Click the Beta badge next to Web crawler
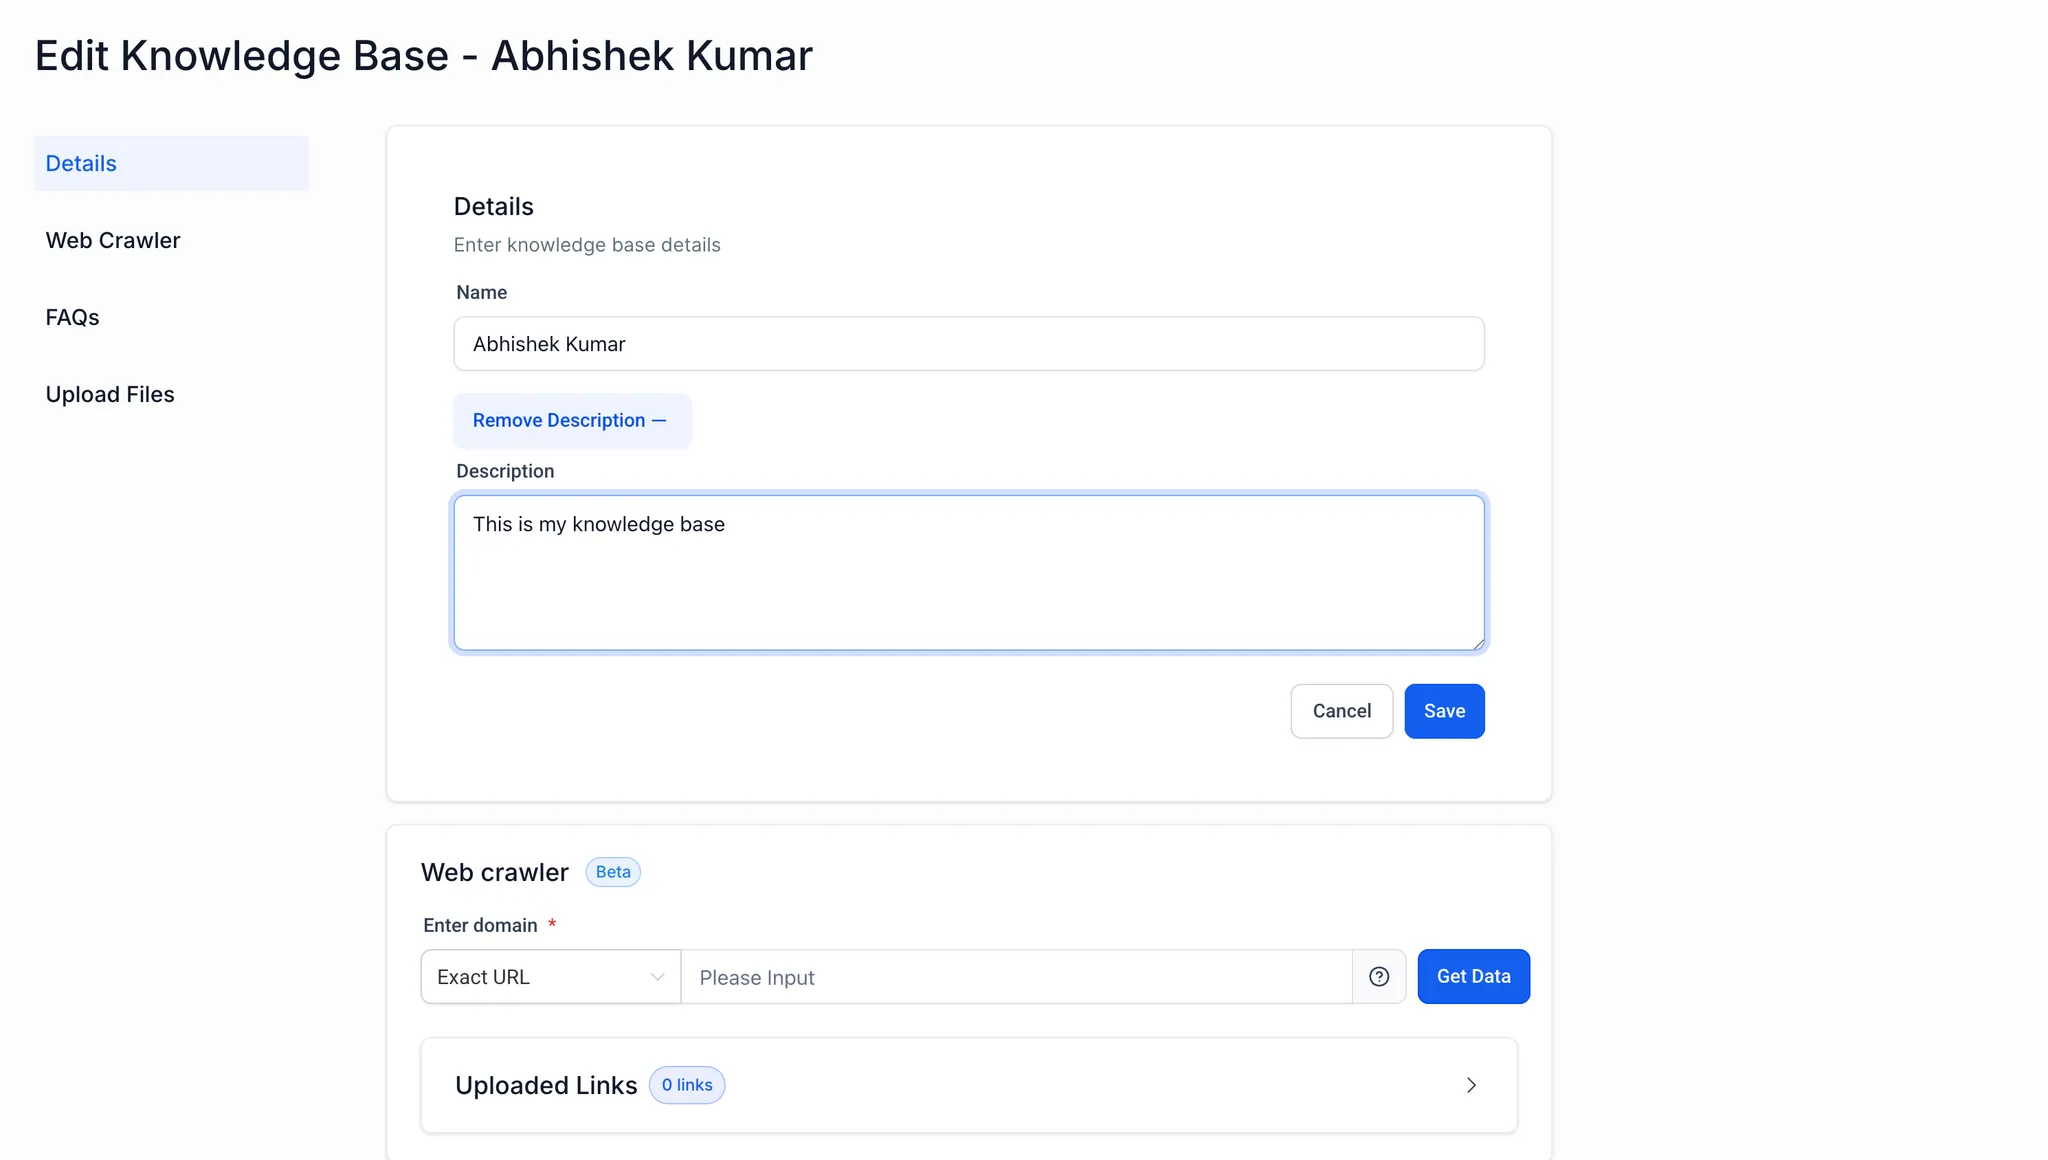Screen dimensions: 2048x1160 tap(613, 872)
